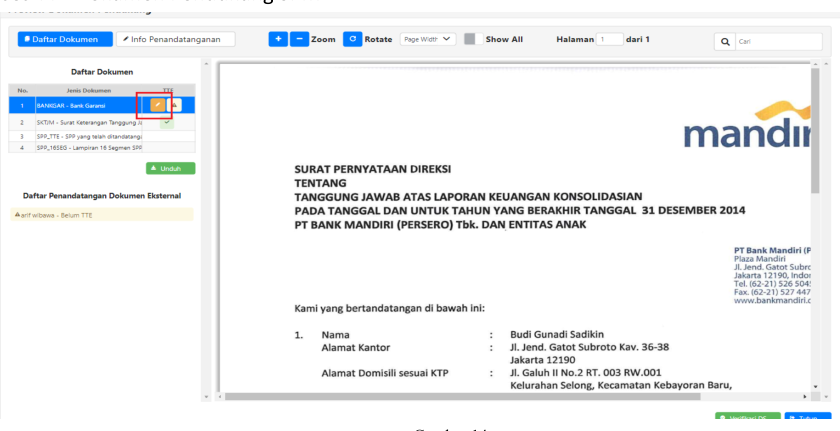The image size is (840, 431).
Task: Click the blue Tutup button
Action: [x=808, y=417]
